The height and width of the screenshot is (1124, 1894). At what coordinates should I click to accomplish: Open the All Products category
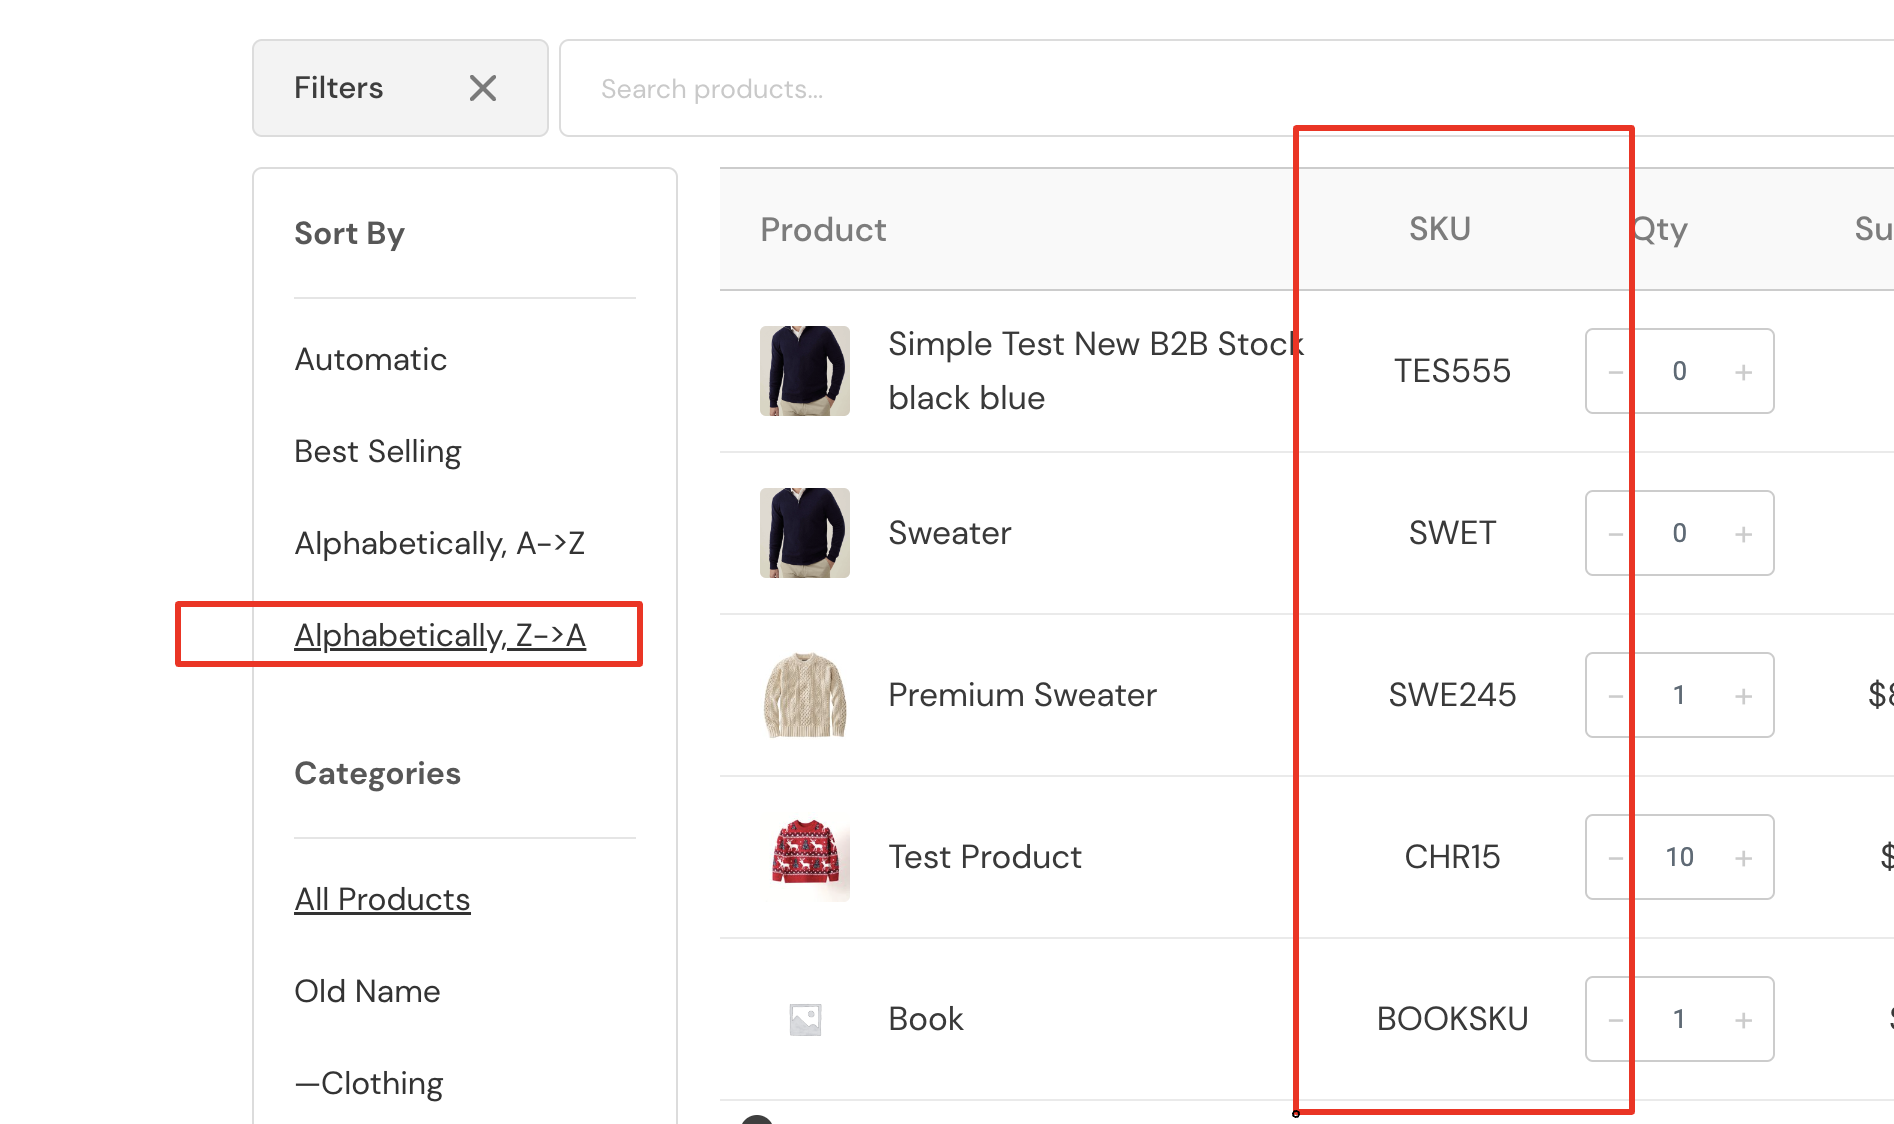[382, 899]
